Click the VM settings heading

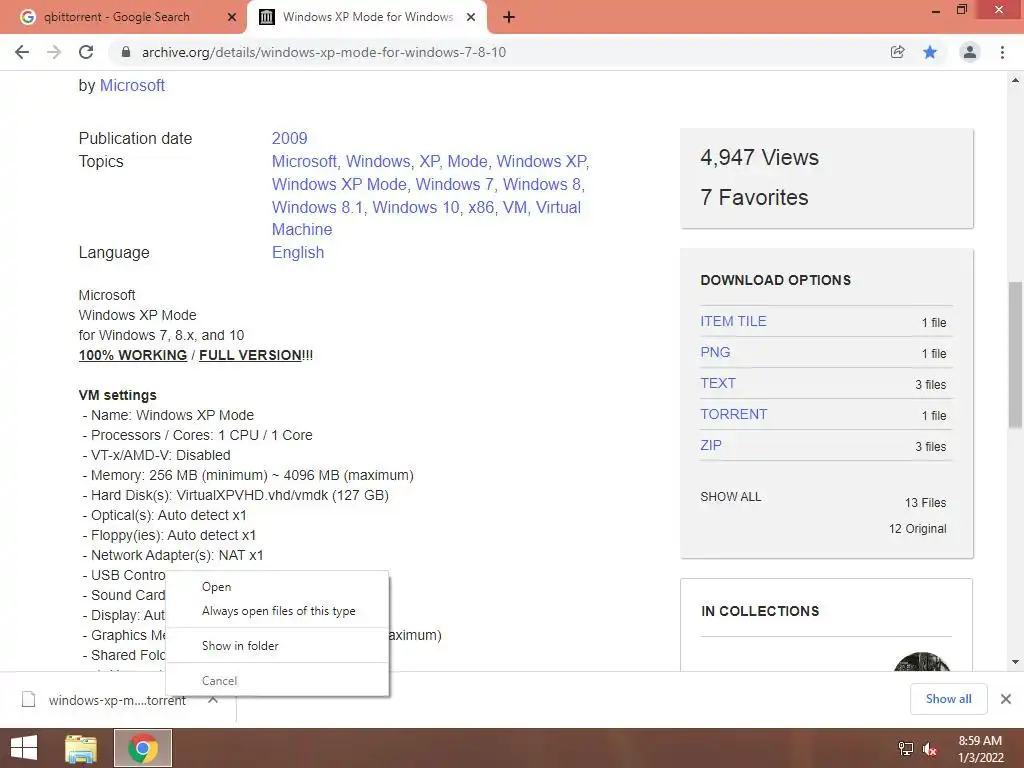click(118, 395)
